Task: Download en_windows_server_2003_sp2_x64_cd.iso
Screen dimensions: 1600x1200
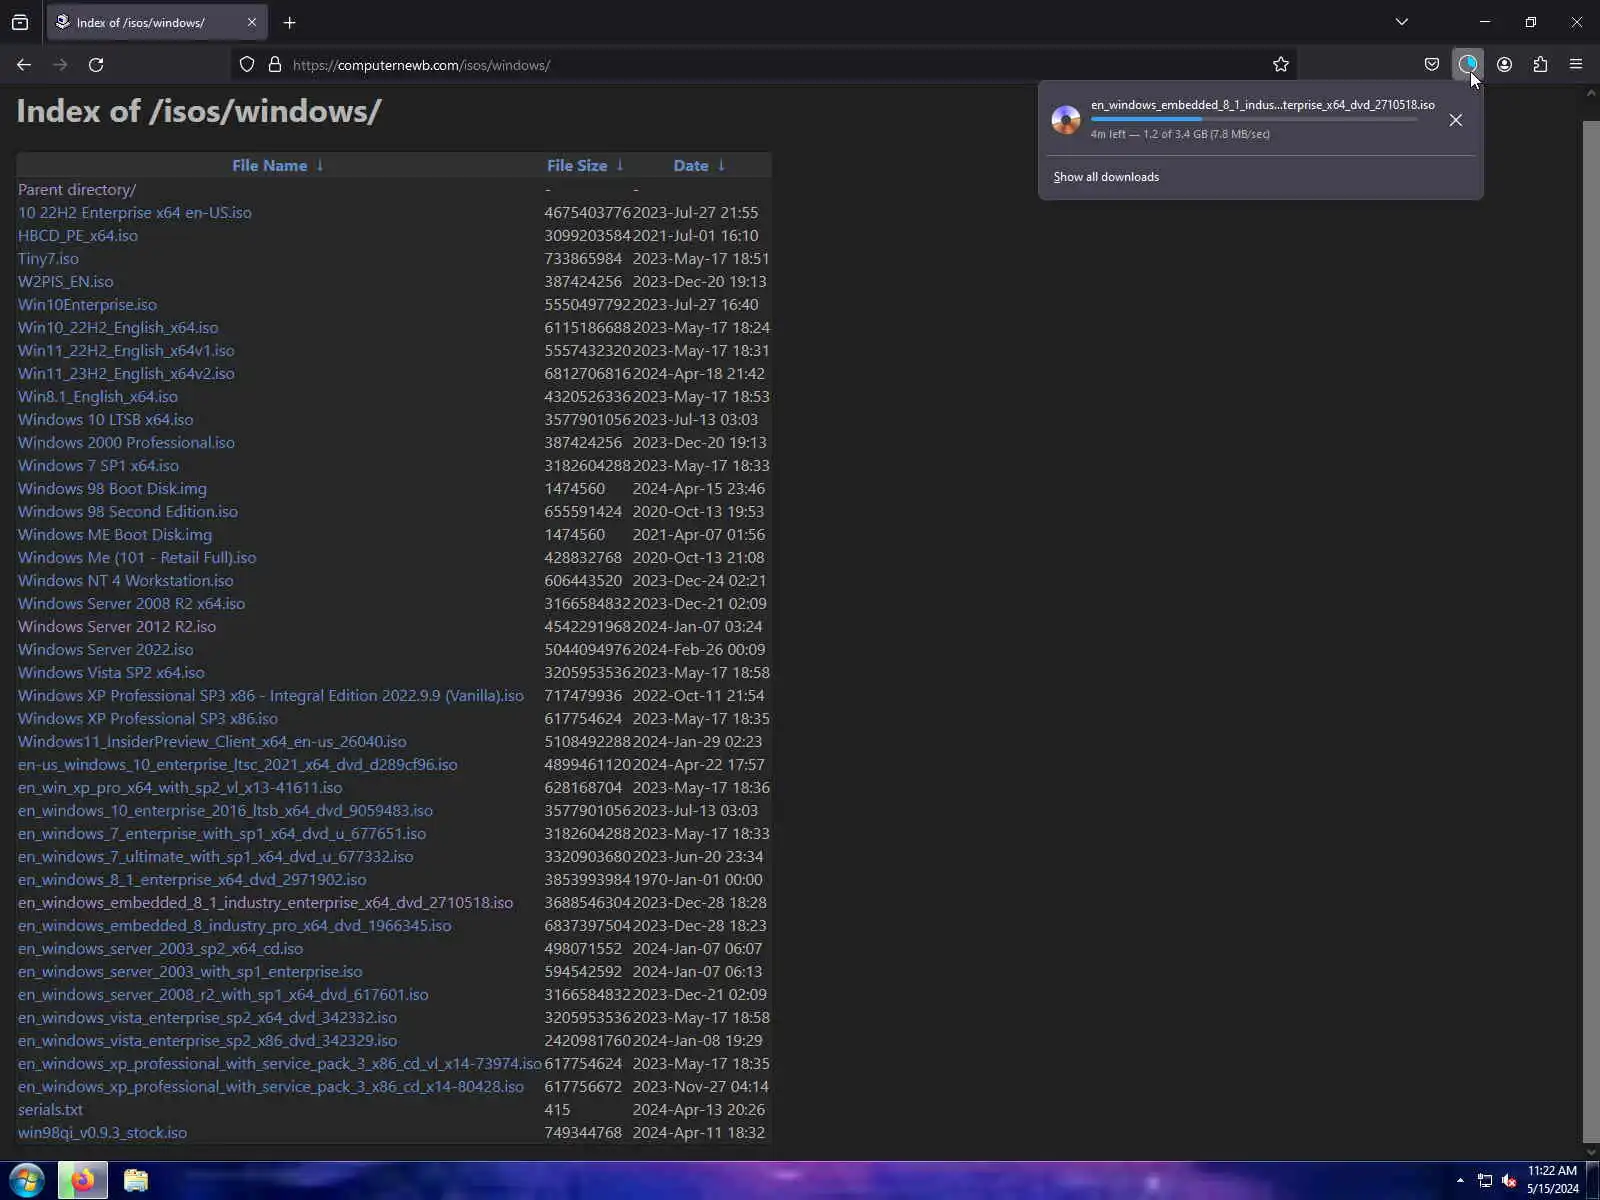Action: point(160,949)
